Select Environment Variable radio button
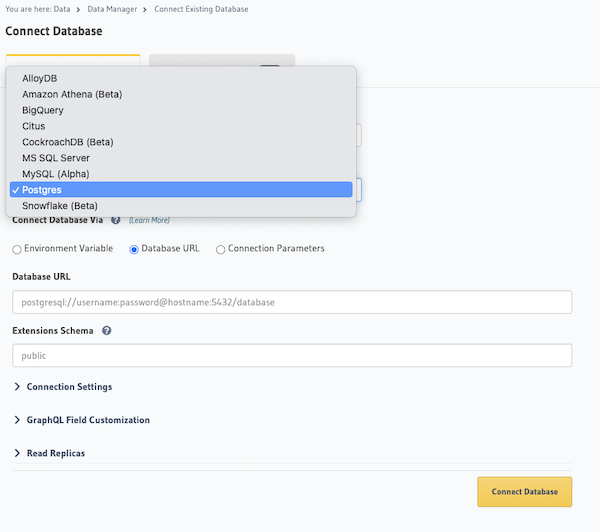600x532 pixels. (17, 250)
